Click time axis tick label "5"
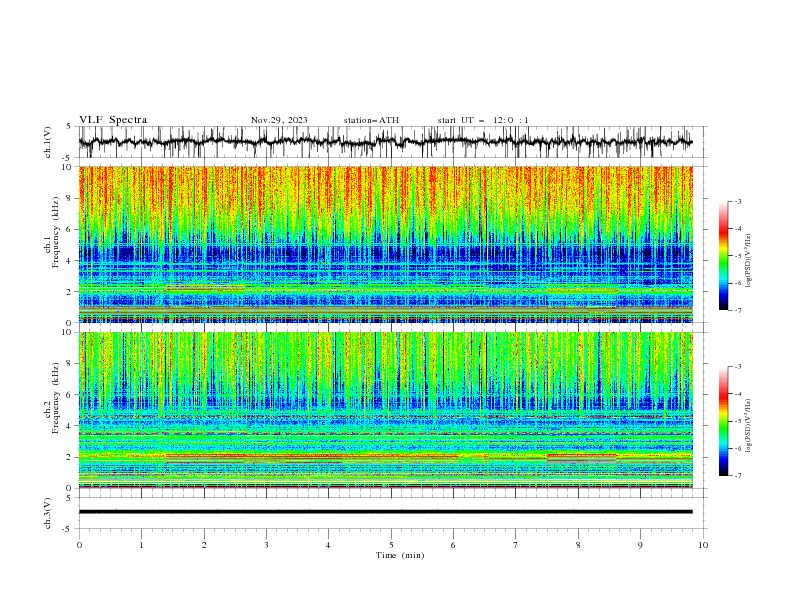The image size is (792, 612). pyautogui.click(x=391, y=545)
